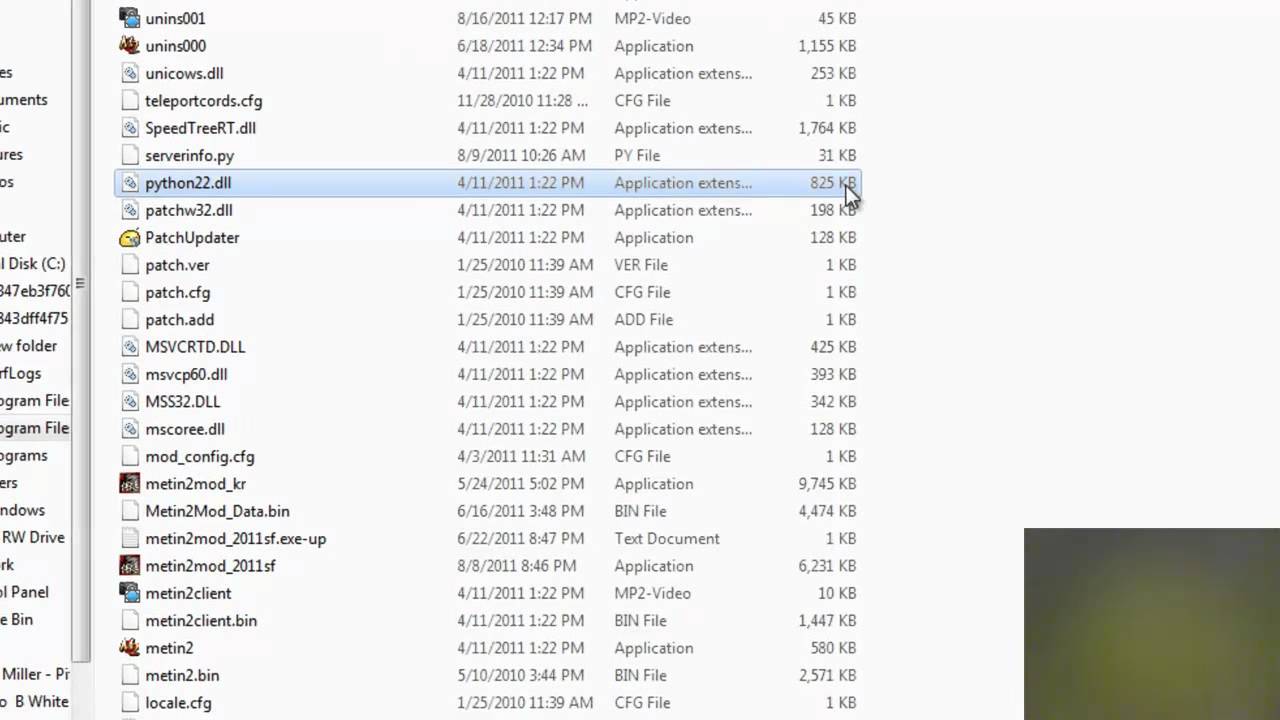The height and width of the screenshot is (720, 1280).
Task: Click the patch.ver file icon
Action: [129, 264]
